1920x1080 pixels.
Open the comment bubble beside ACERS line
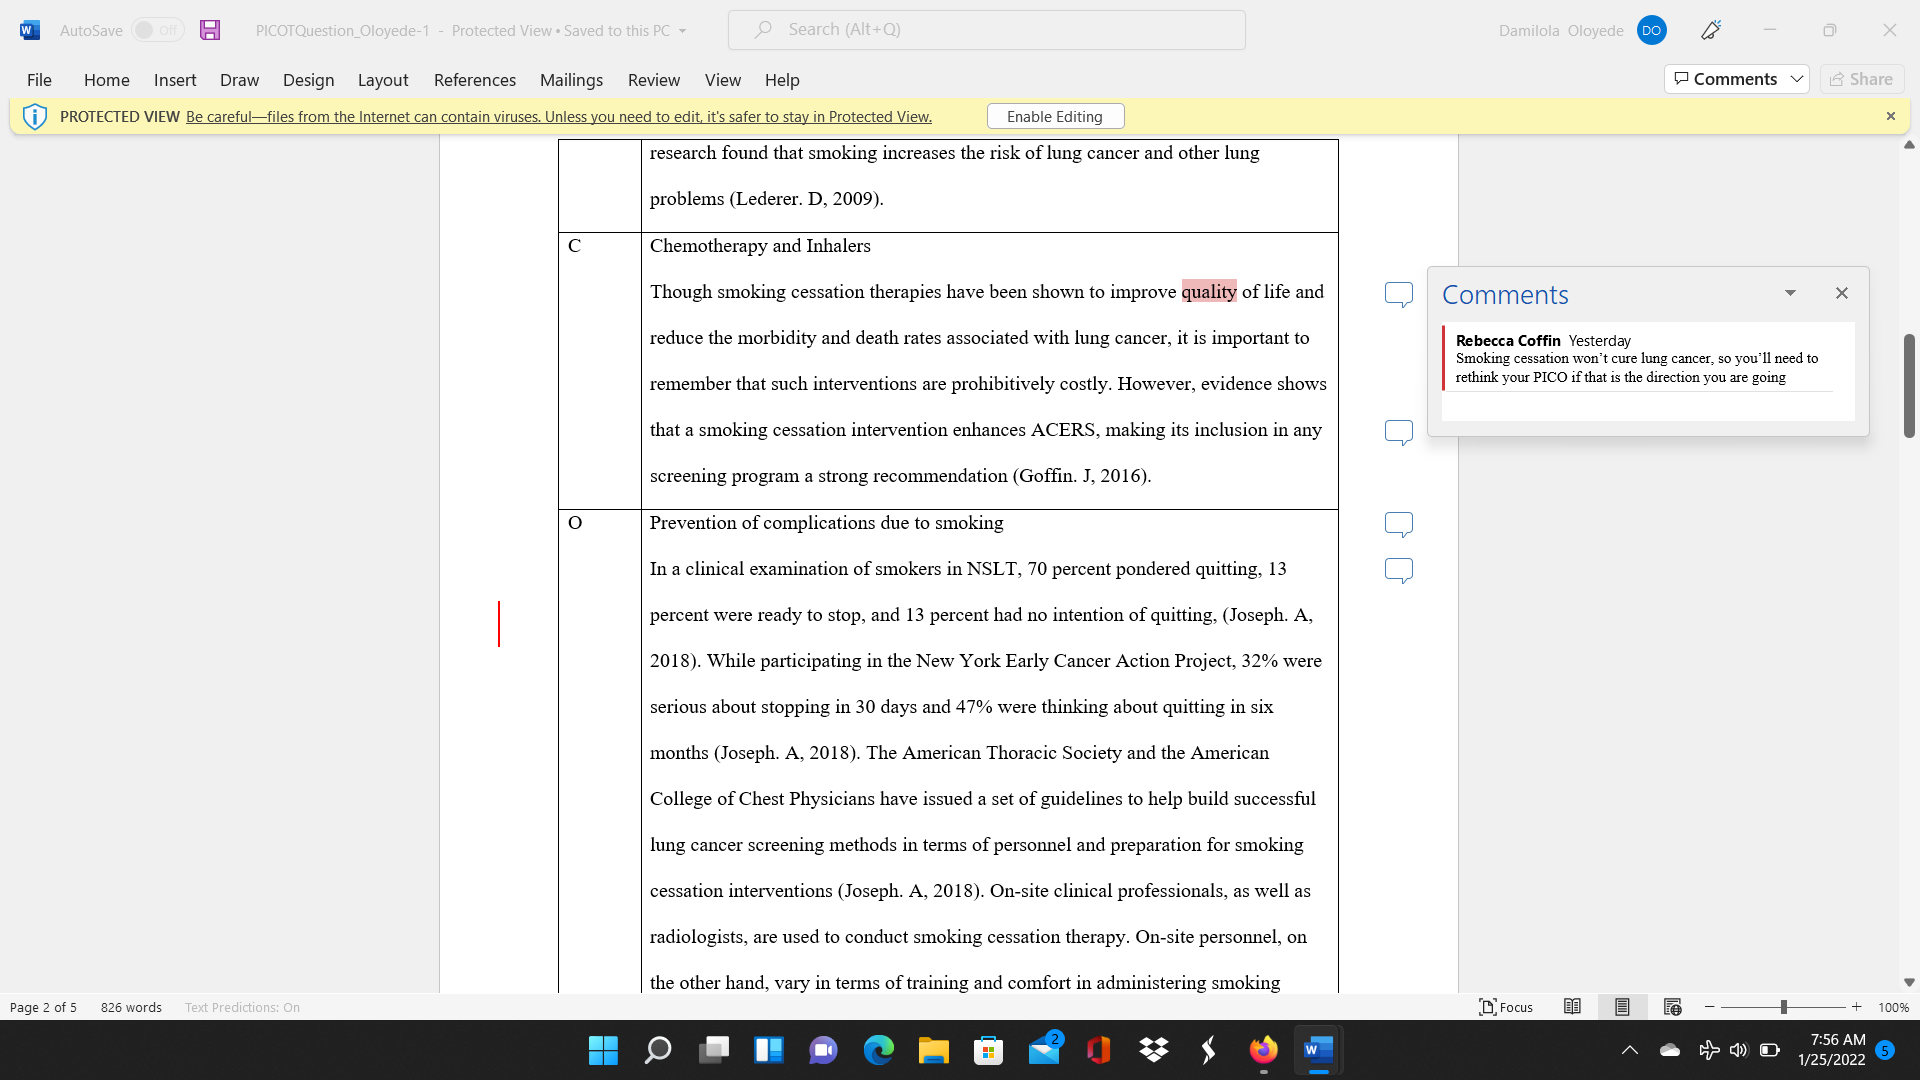[1399, 432]
